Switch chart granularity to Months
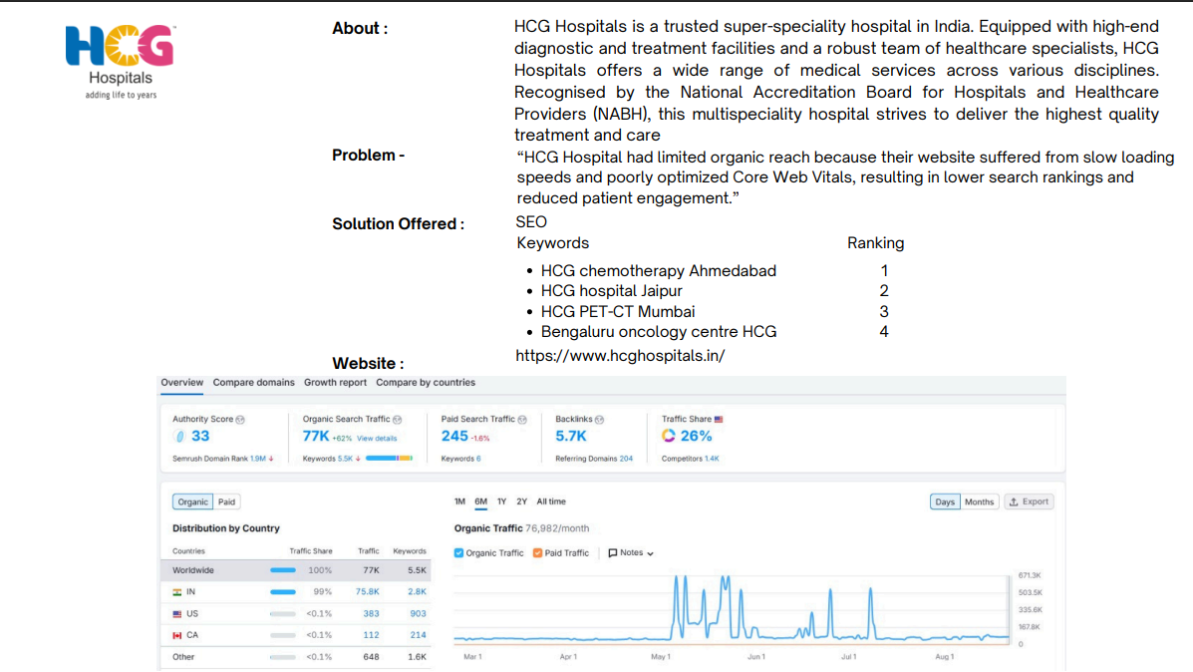Image resolution: width=1193 pixels, height=672 pixels. point(979,502)
